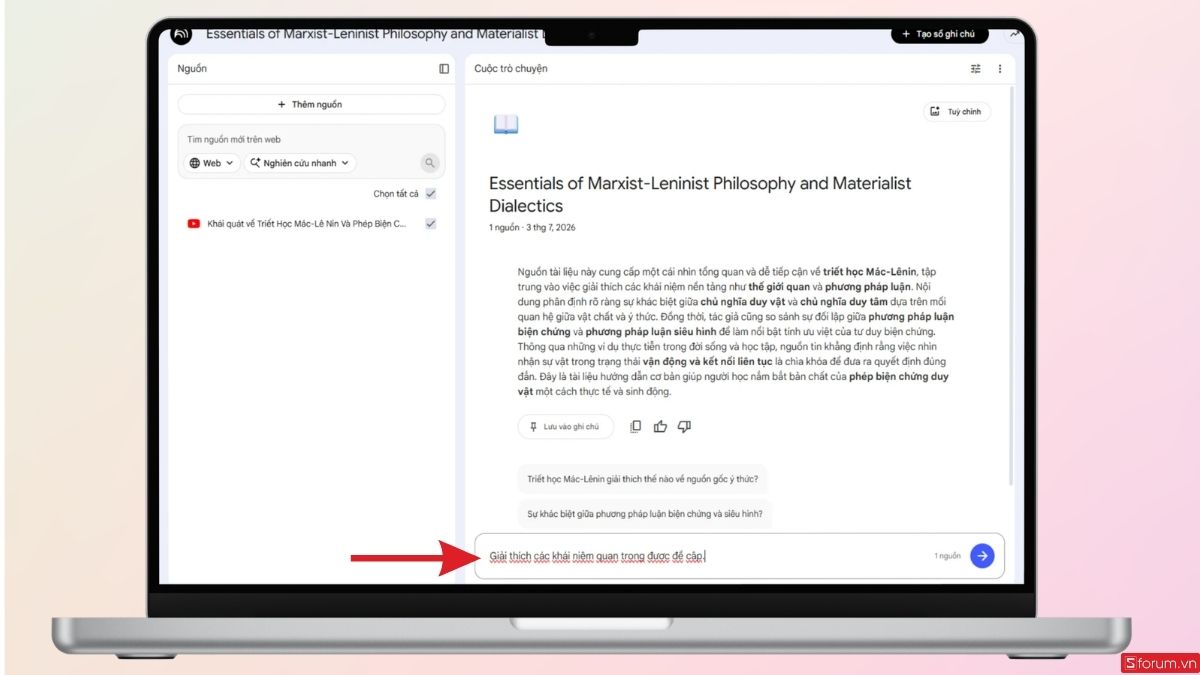Open the Tuỳ chỉnh customize button
Viewport: 1200px width, 675px height.
click(x=957, y=112)
